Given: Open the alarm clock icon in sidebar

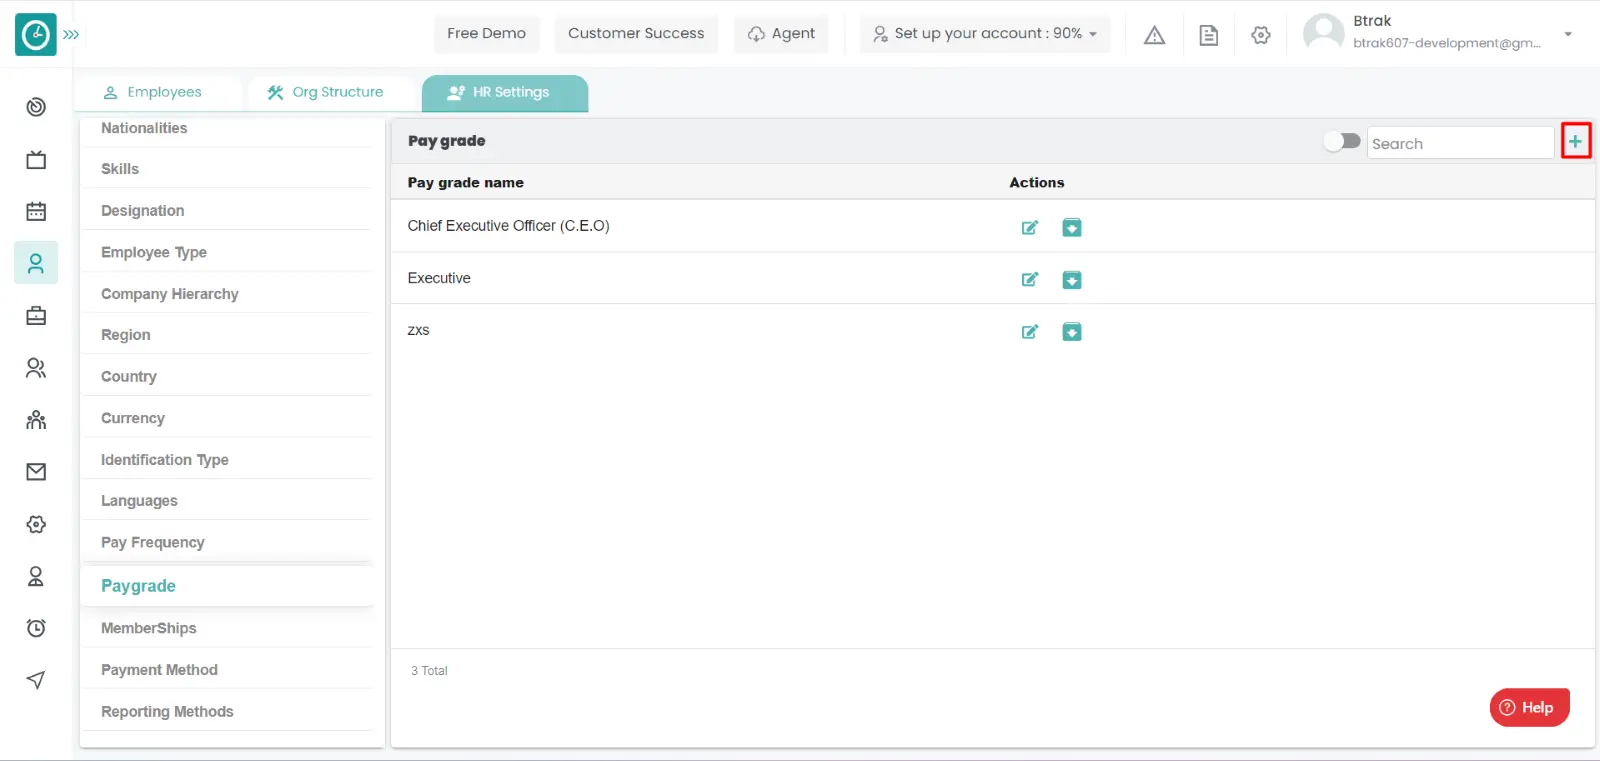Looking at the screenshot, I should (36, 628).
